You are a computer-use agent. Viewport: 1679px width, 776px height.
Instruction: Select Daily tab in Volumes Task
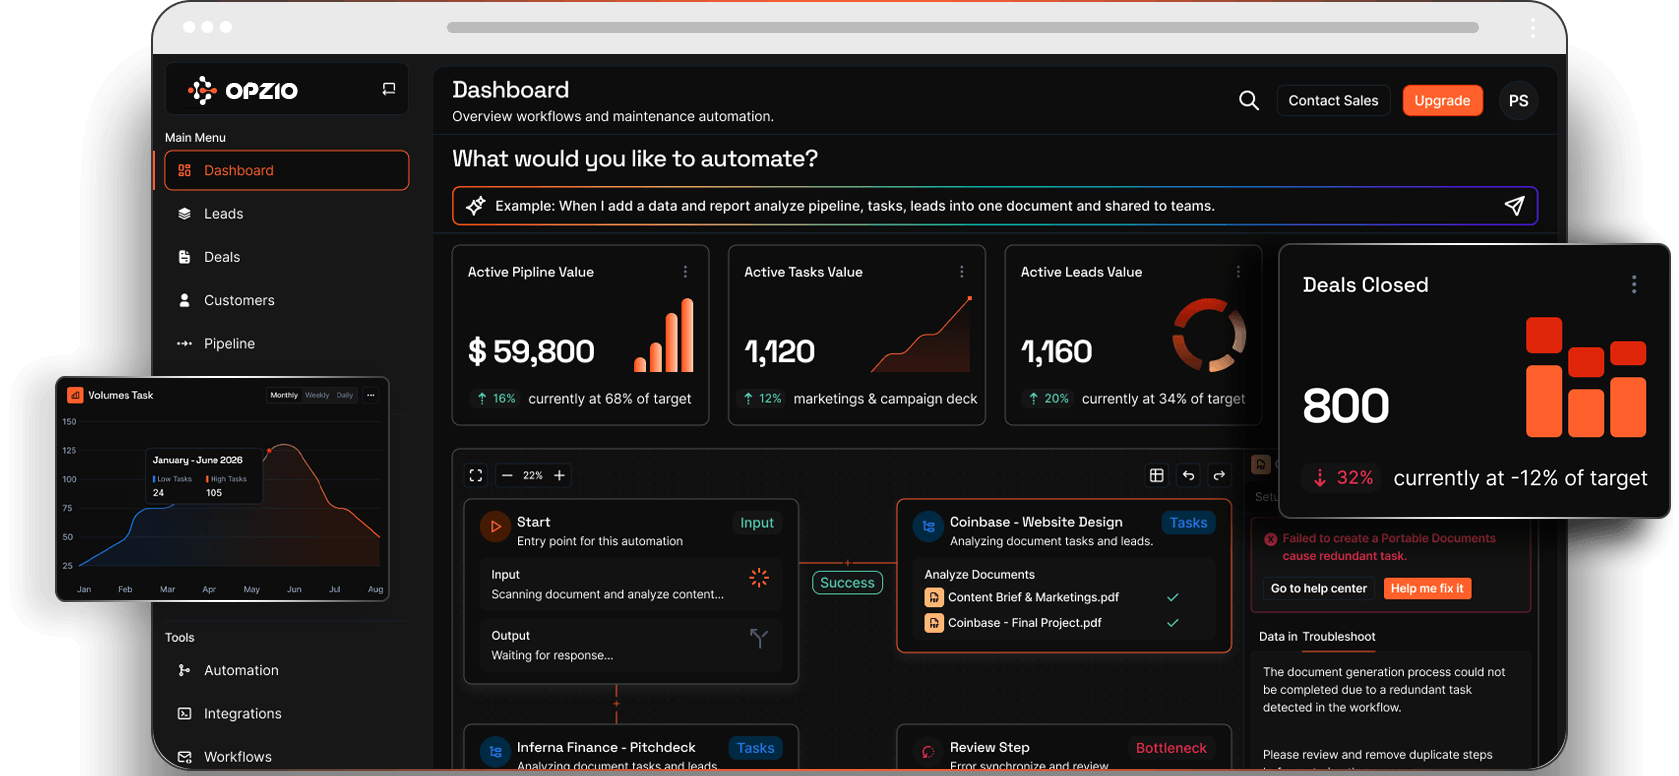pos(345,395)
